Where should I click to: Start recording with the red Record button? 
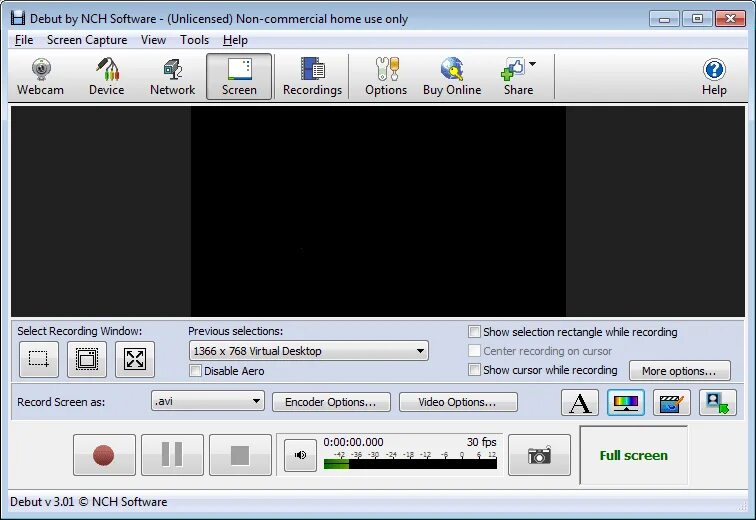[104, 455]
